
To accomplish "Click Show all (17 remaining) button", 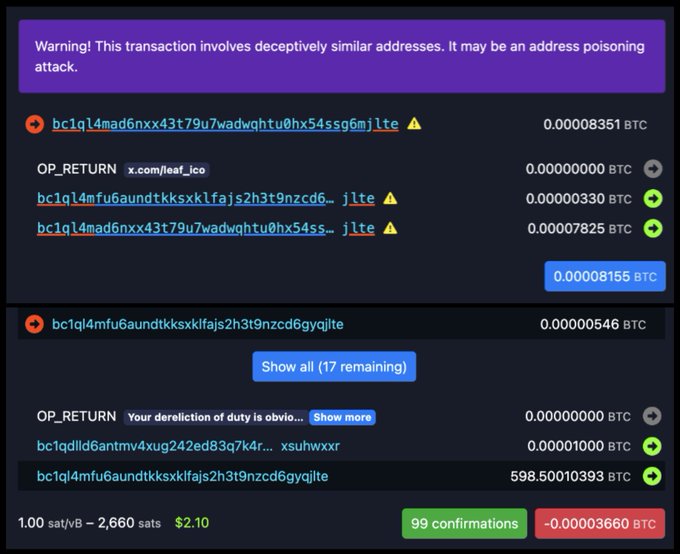I will point(334,367).
